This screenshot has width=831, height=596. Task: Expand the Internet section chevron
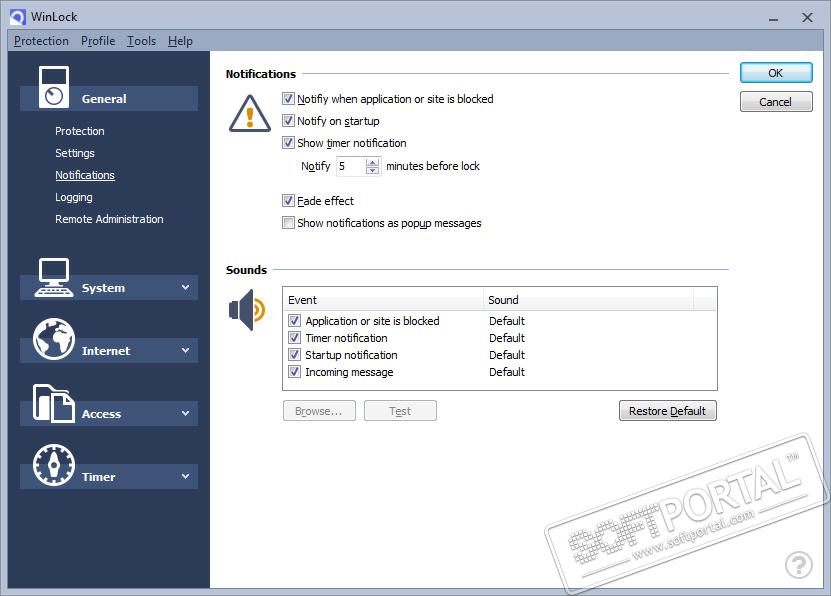point(185,350)
